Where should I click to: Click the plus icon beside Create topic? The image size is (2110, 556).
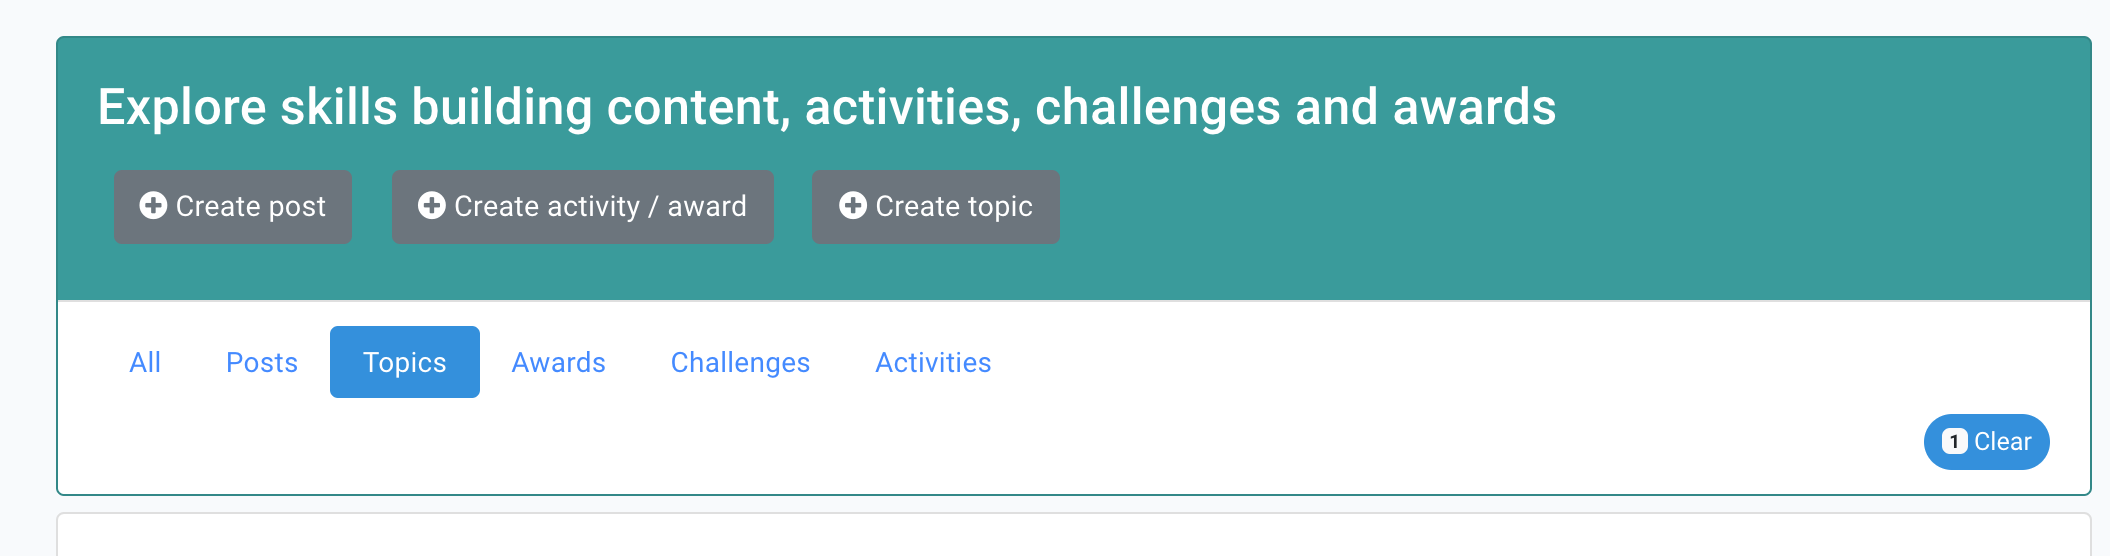point(852,206)
